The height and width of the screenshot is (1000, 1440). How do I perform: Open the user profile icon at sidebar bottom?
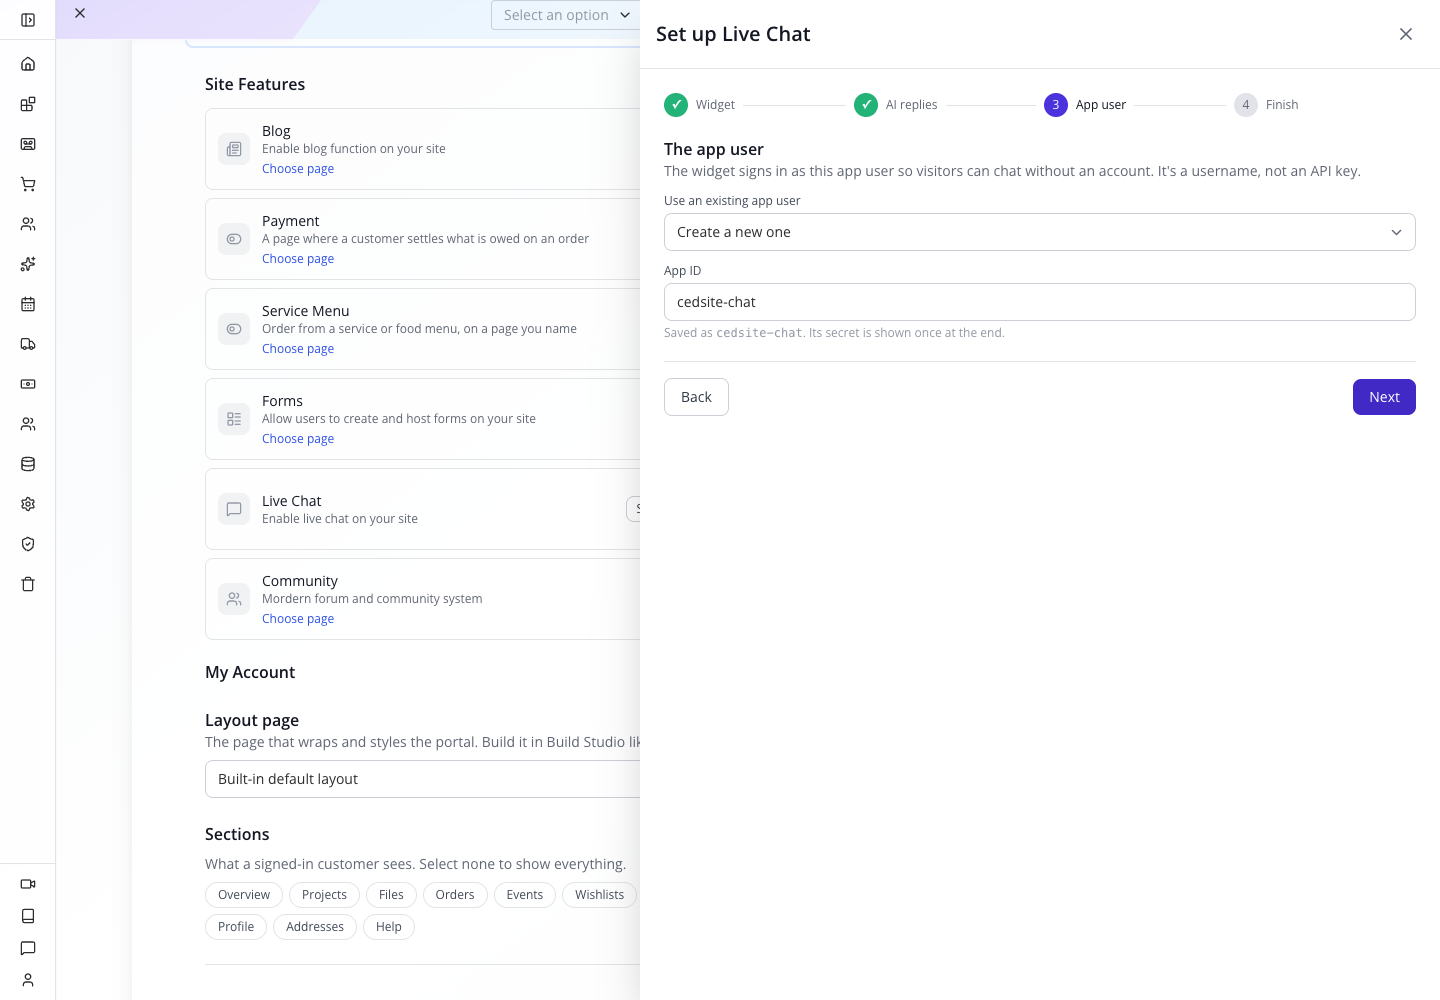pos(28,980)
